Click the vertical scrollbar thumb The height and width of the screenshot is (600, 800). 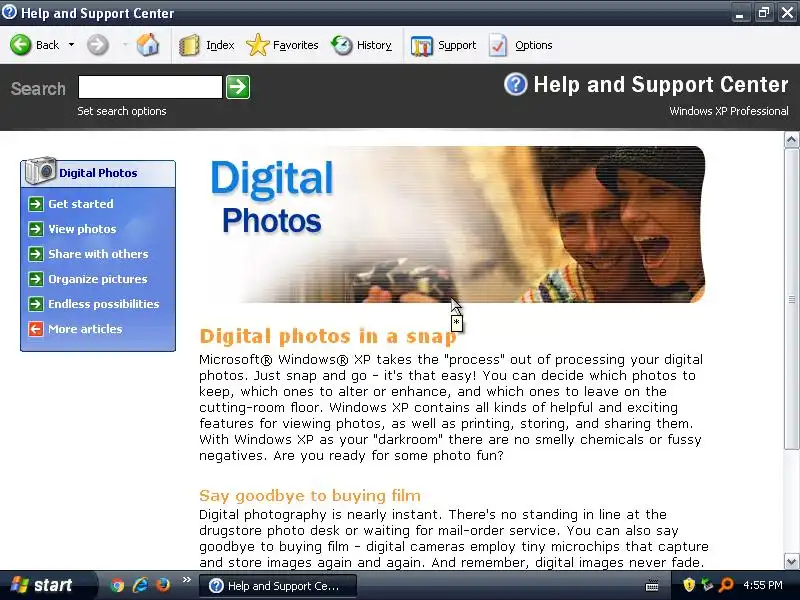pyautogui.click(x=791, y=299)
